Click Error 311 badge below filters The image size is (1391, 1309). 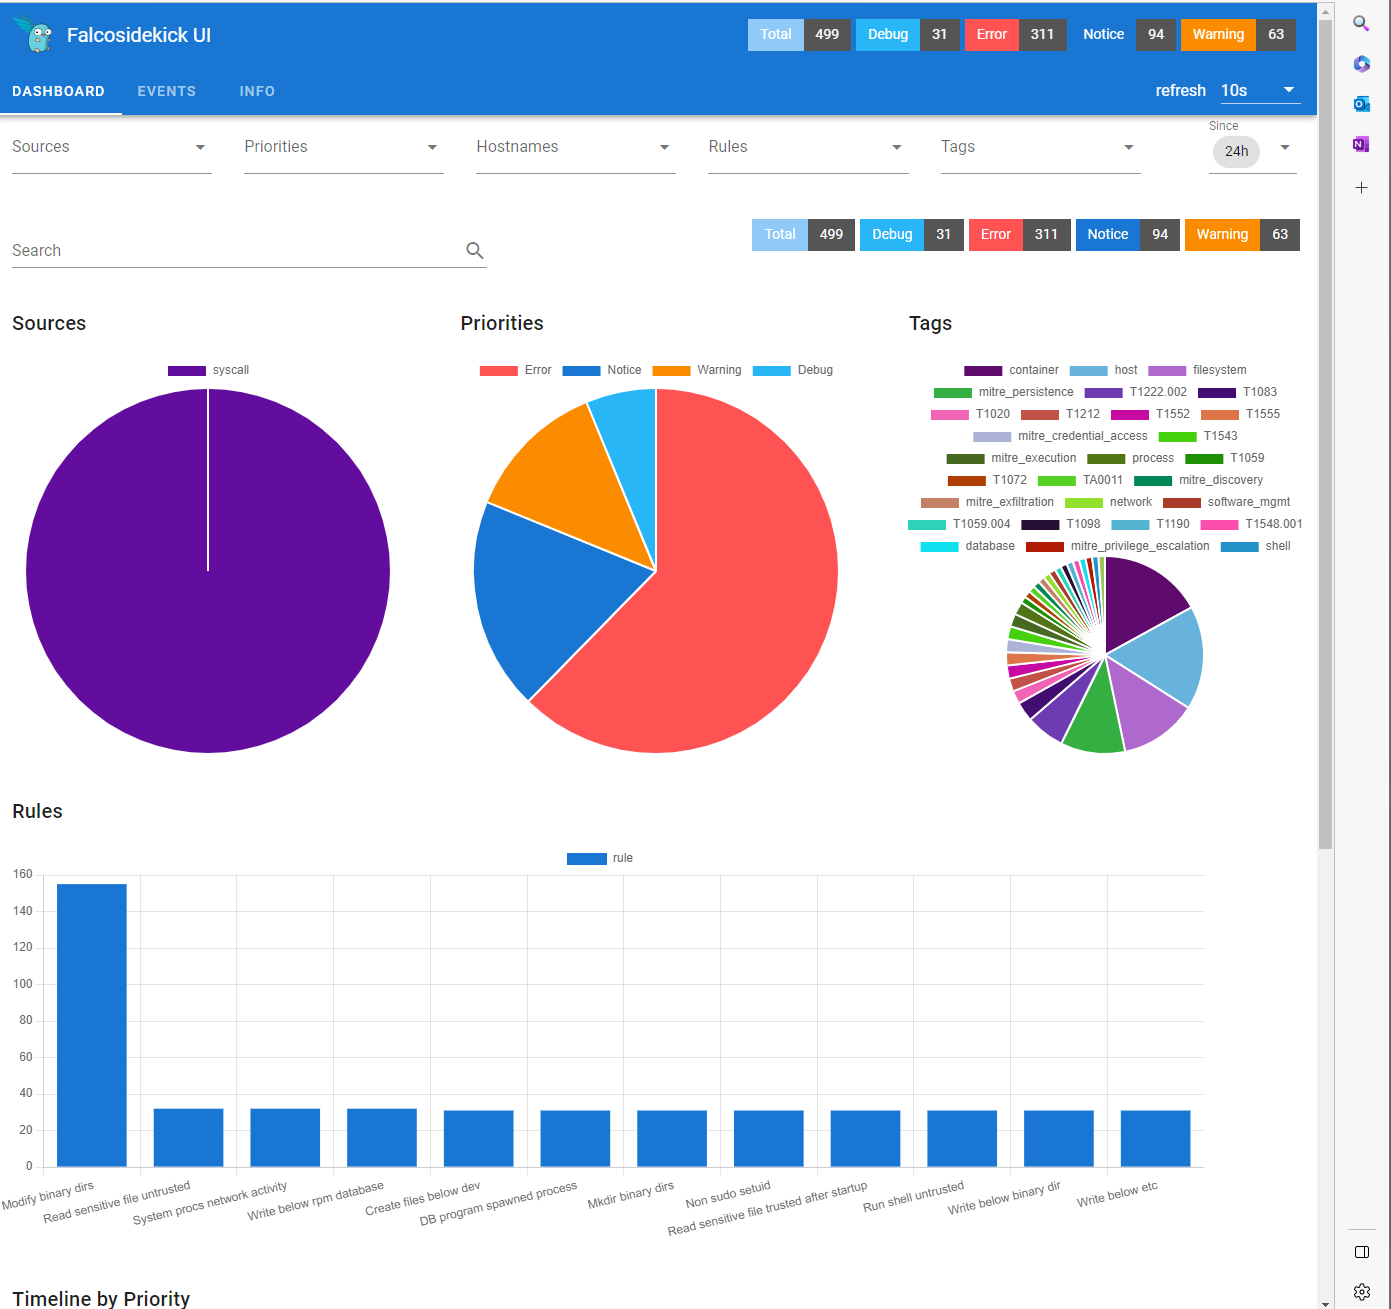[1020, 234]
